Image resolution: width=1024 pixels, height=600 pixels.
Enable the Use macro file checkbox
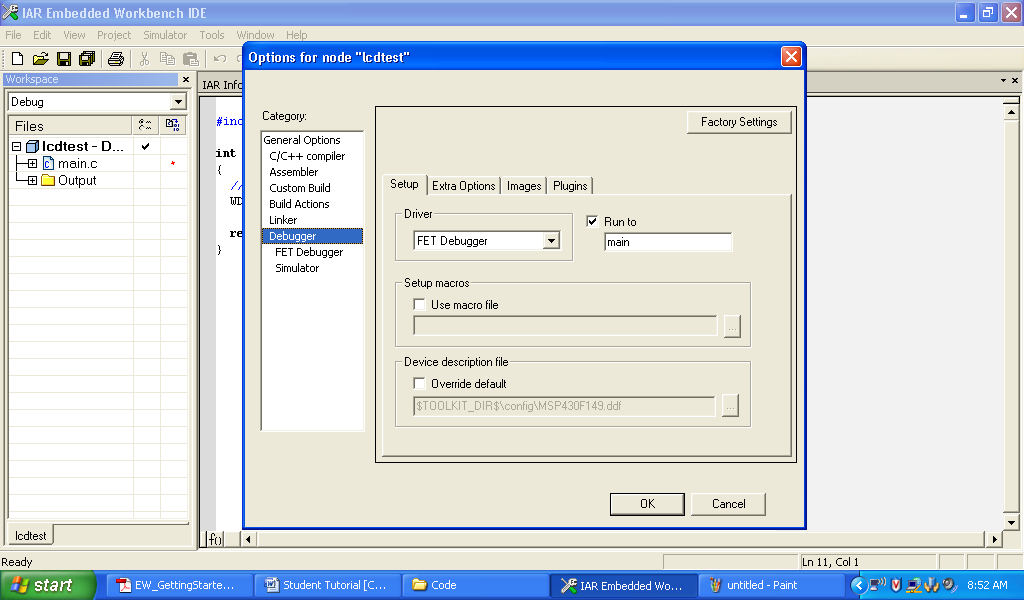419,304
